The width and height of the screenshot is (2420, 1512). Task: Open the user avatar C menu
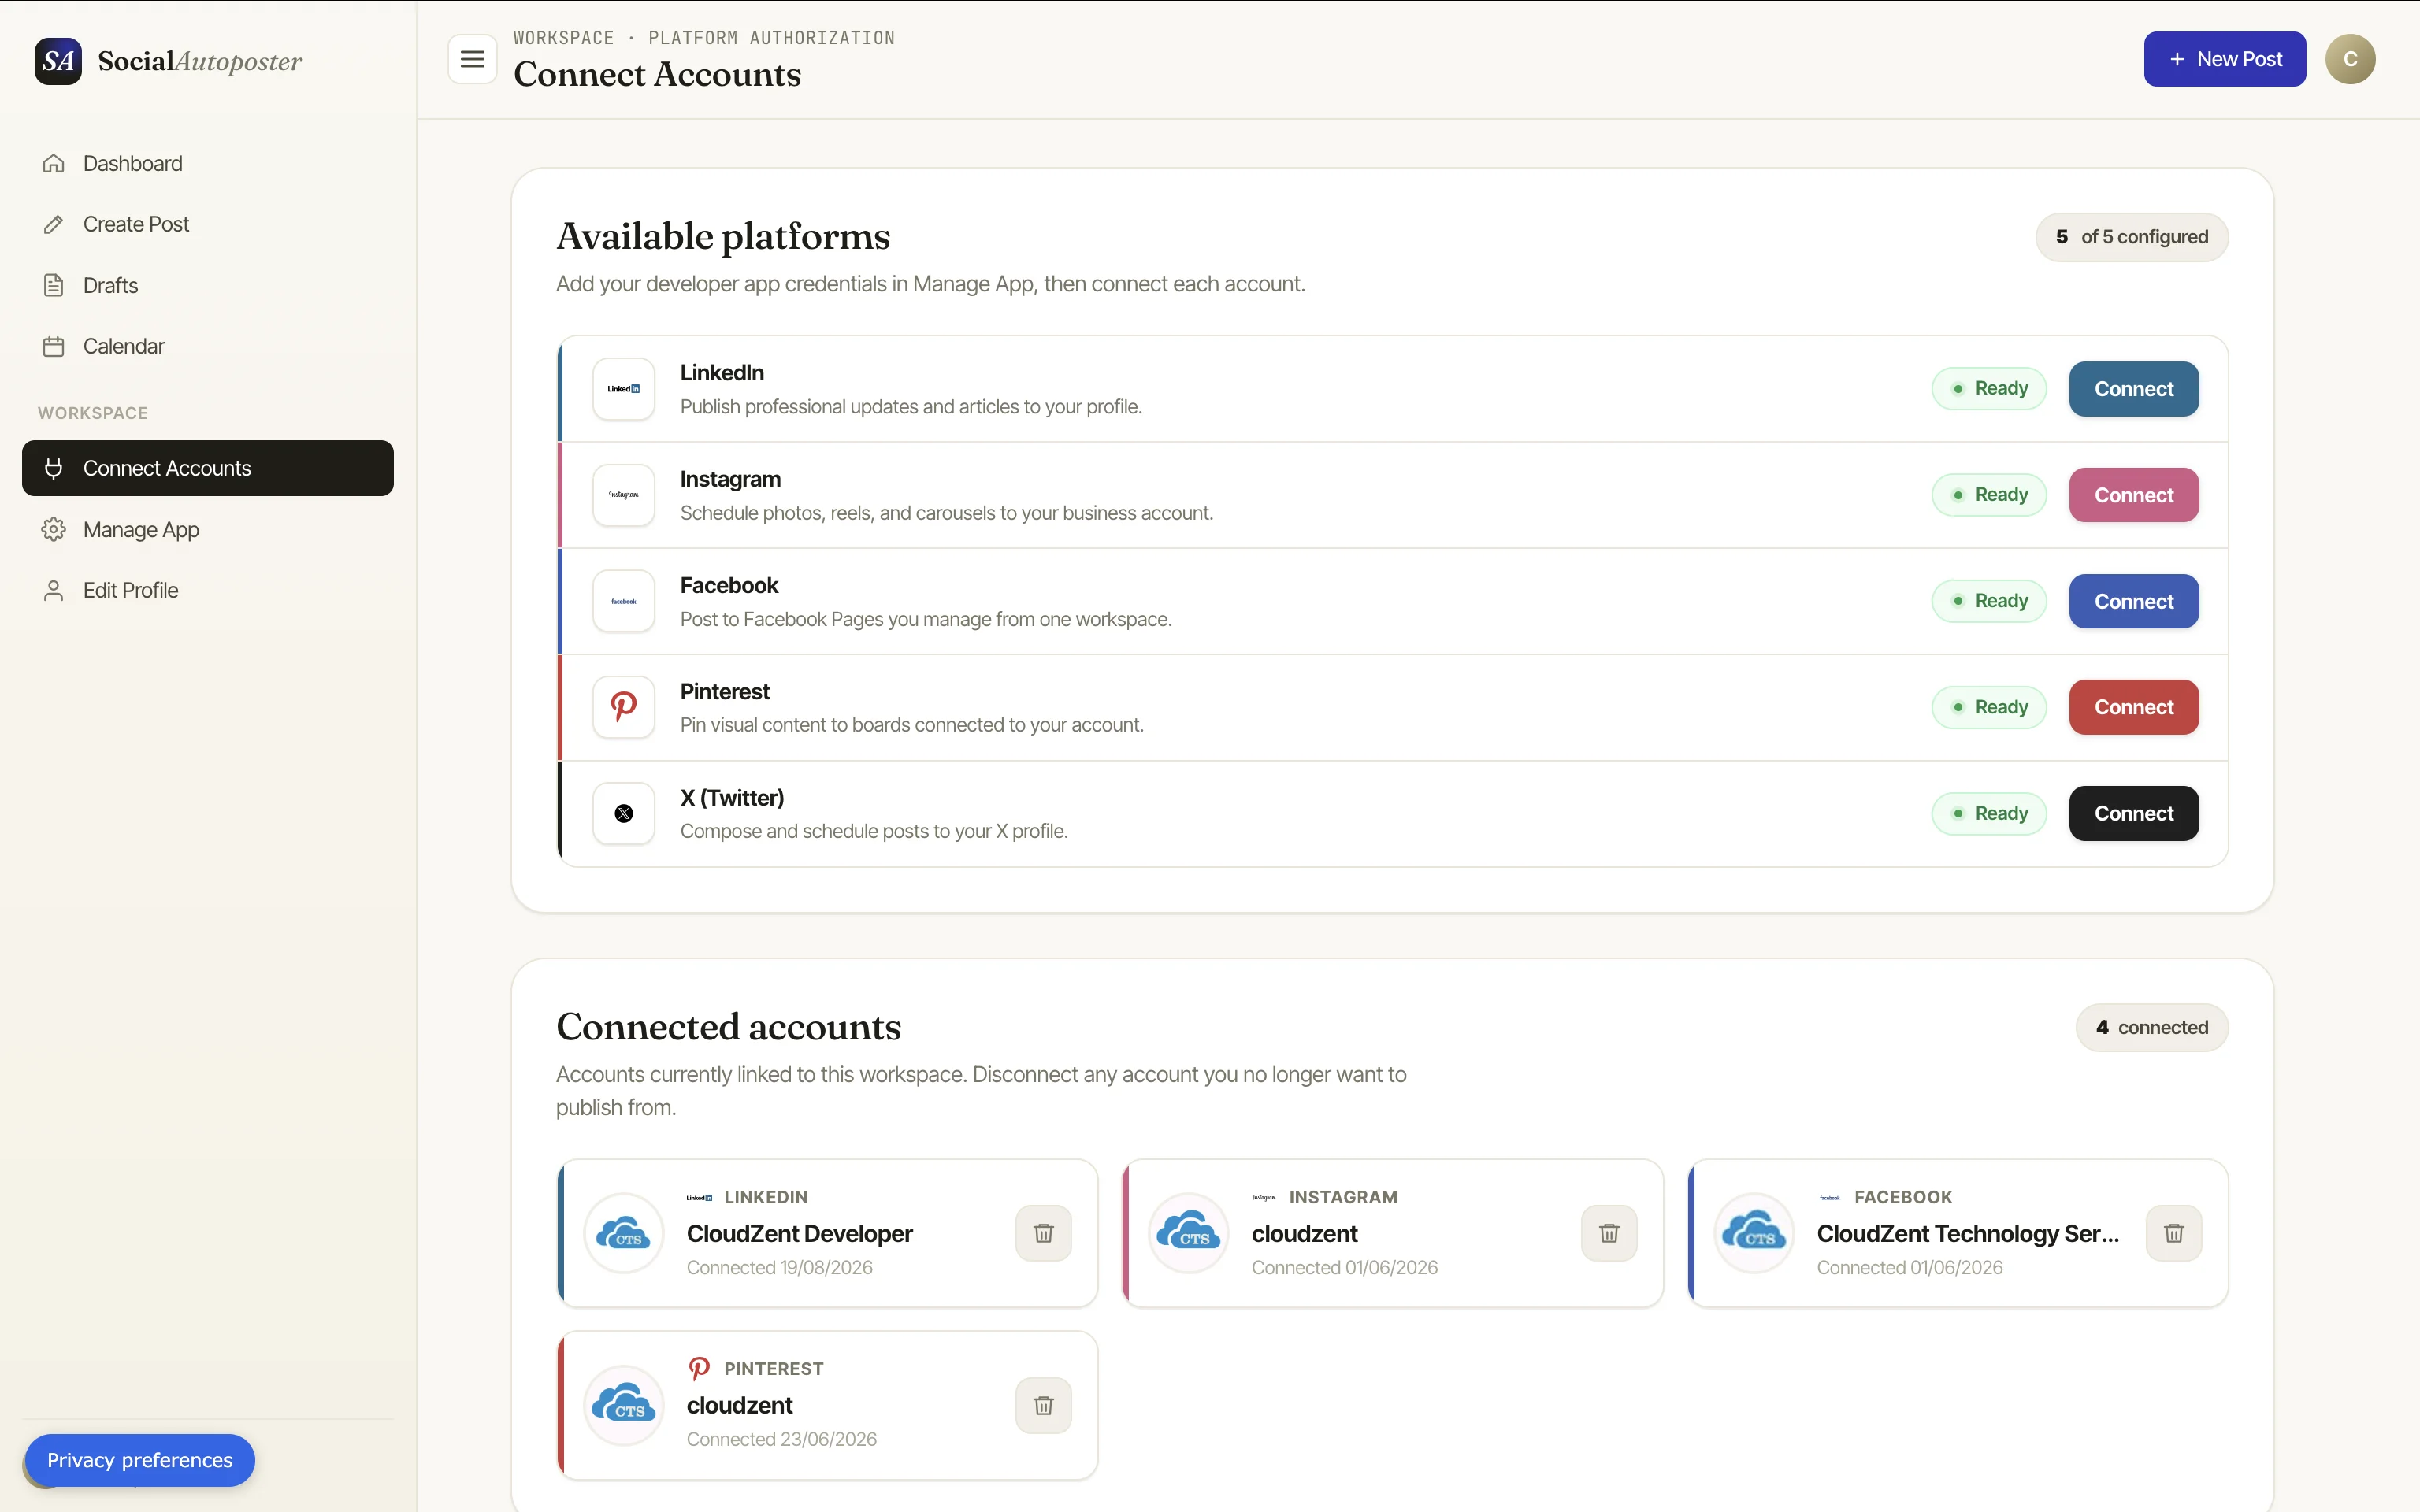[x=2350, y=59]
